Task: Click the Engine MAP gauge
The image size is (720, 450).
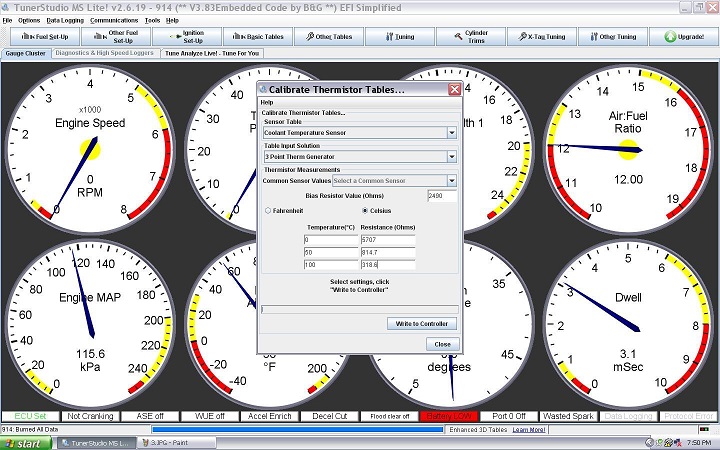Action: click(x=90, y=324)
